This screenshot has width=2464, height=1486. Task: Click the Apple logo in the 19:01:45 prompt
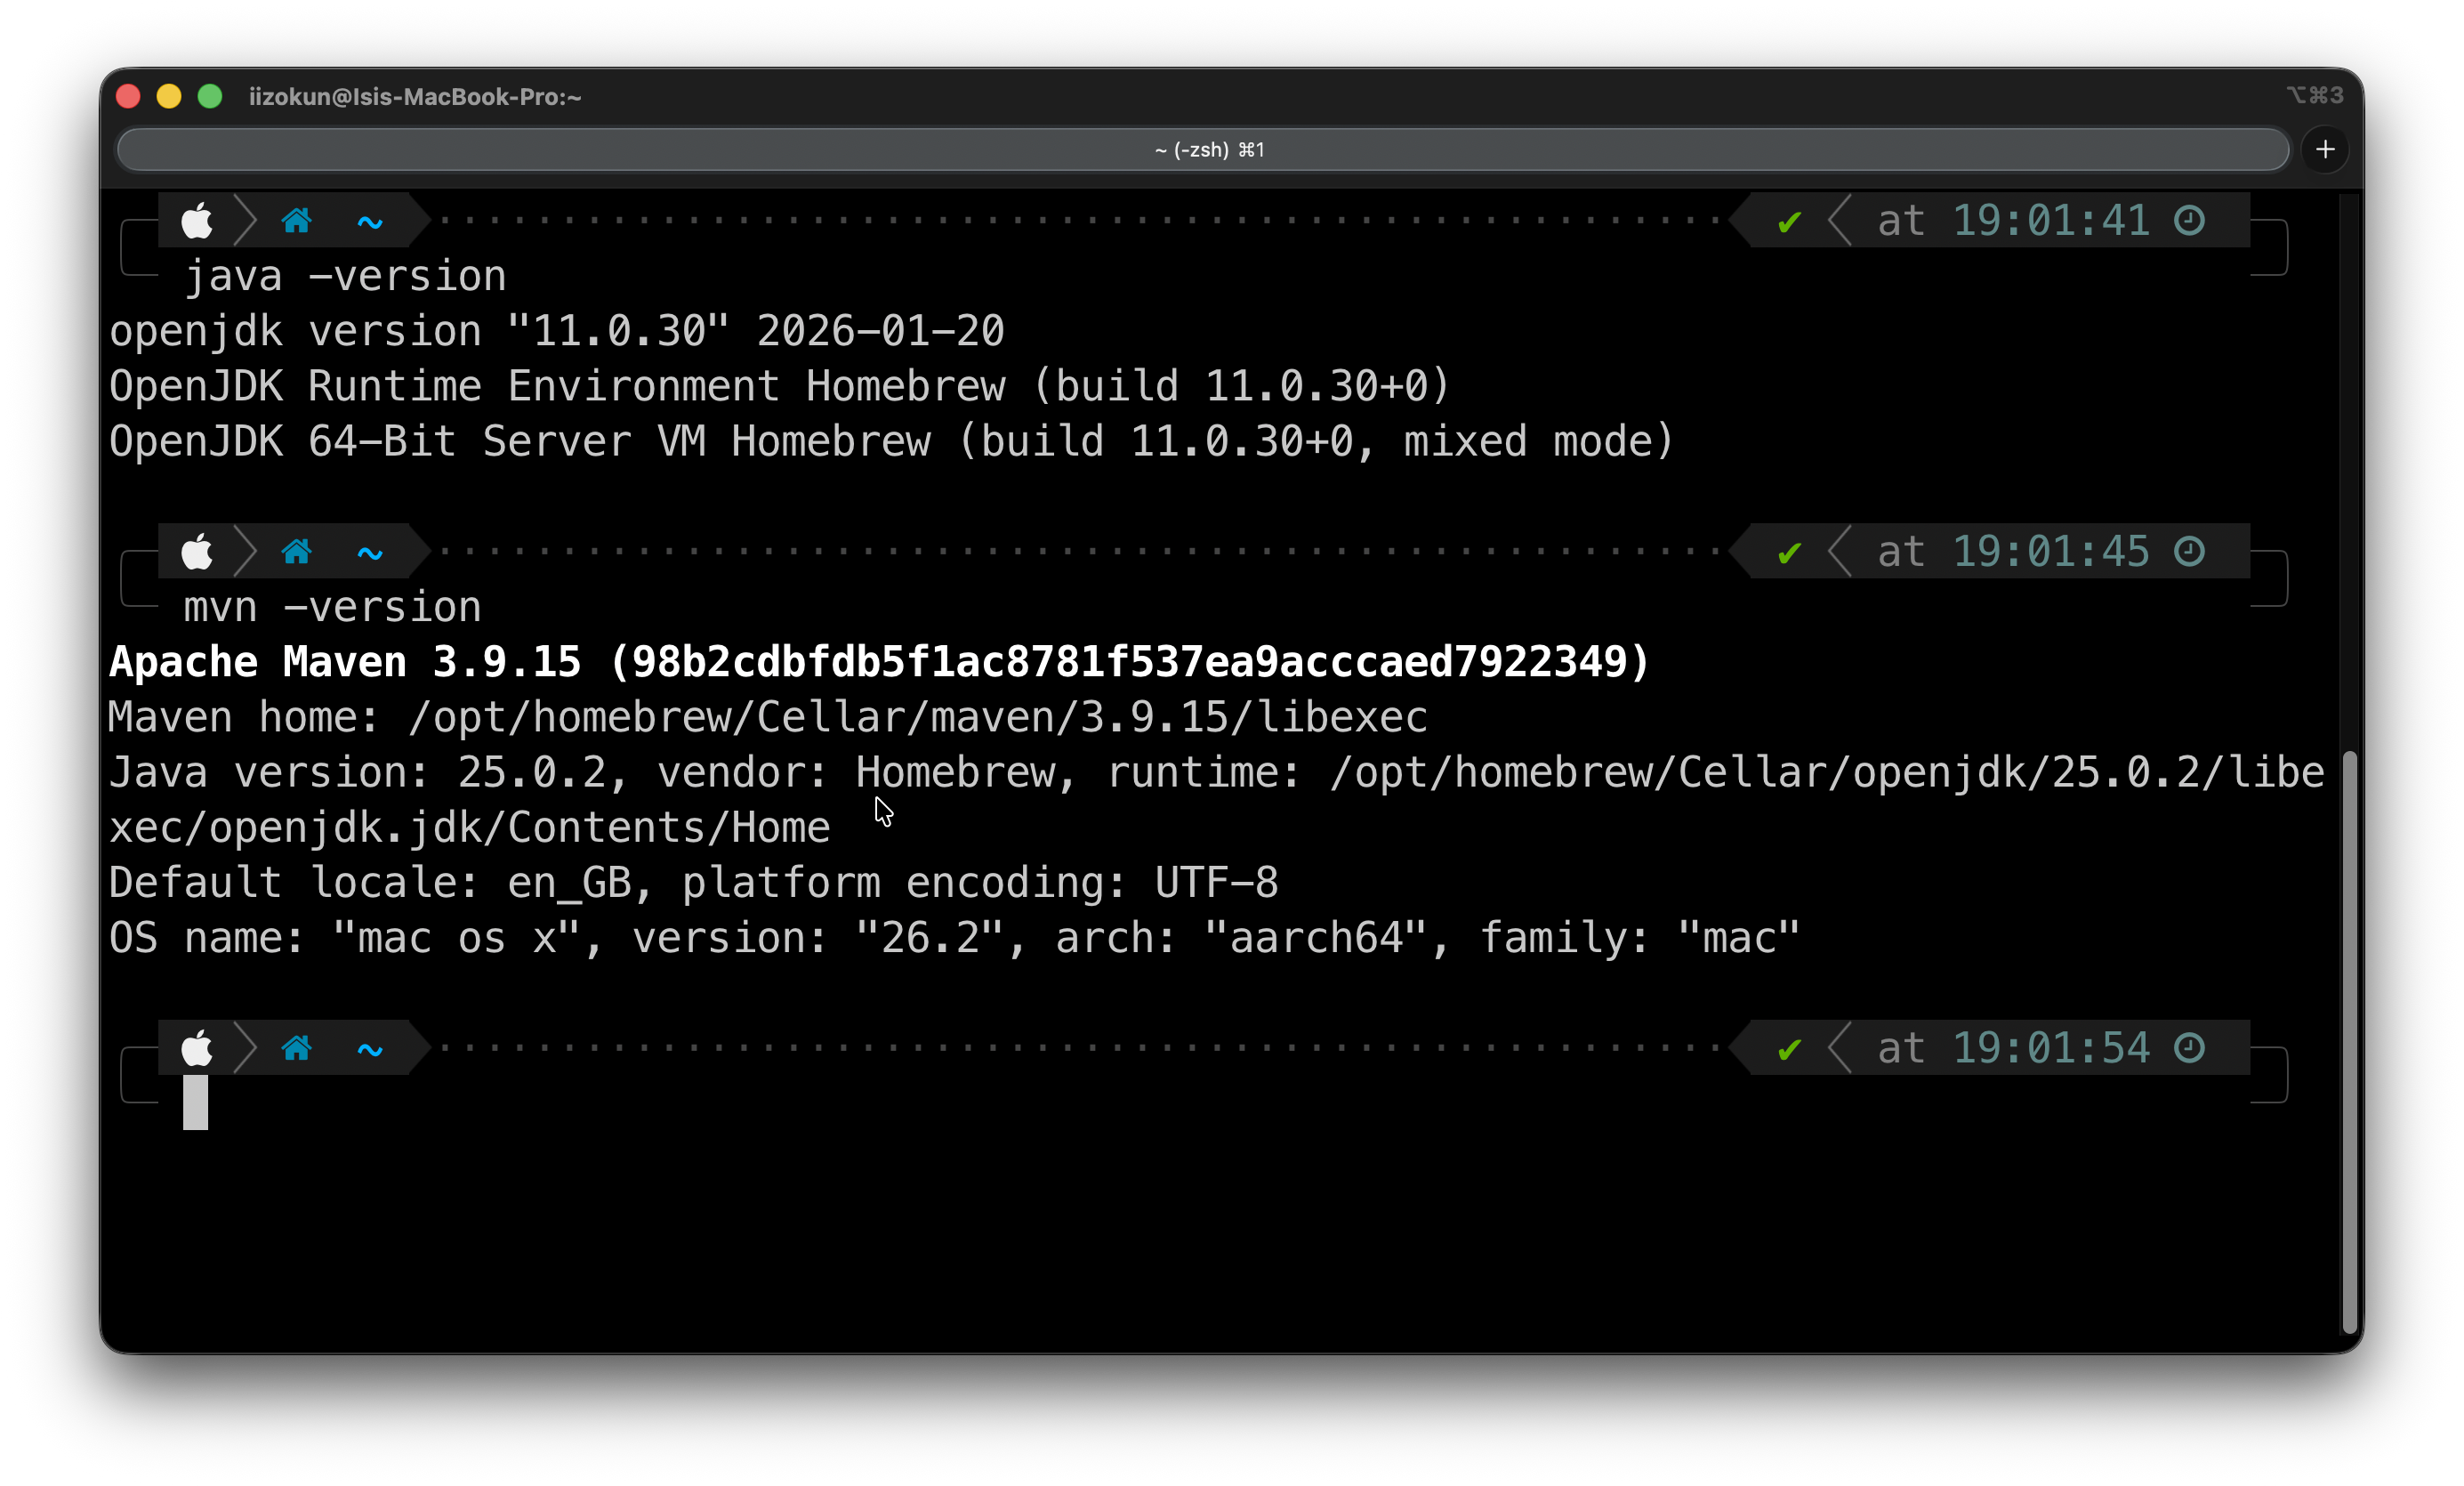(x=197, y=552)
